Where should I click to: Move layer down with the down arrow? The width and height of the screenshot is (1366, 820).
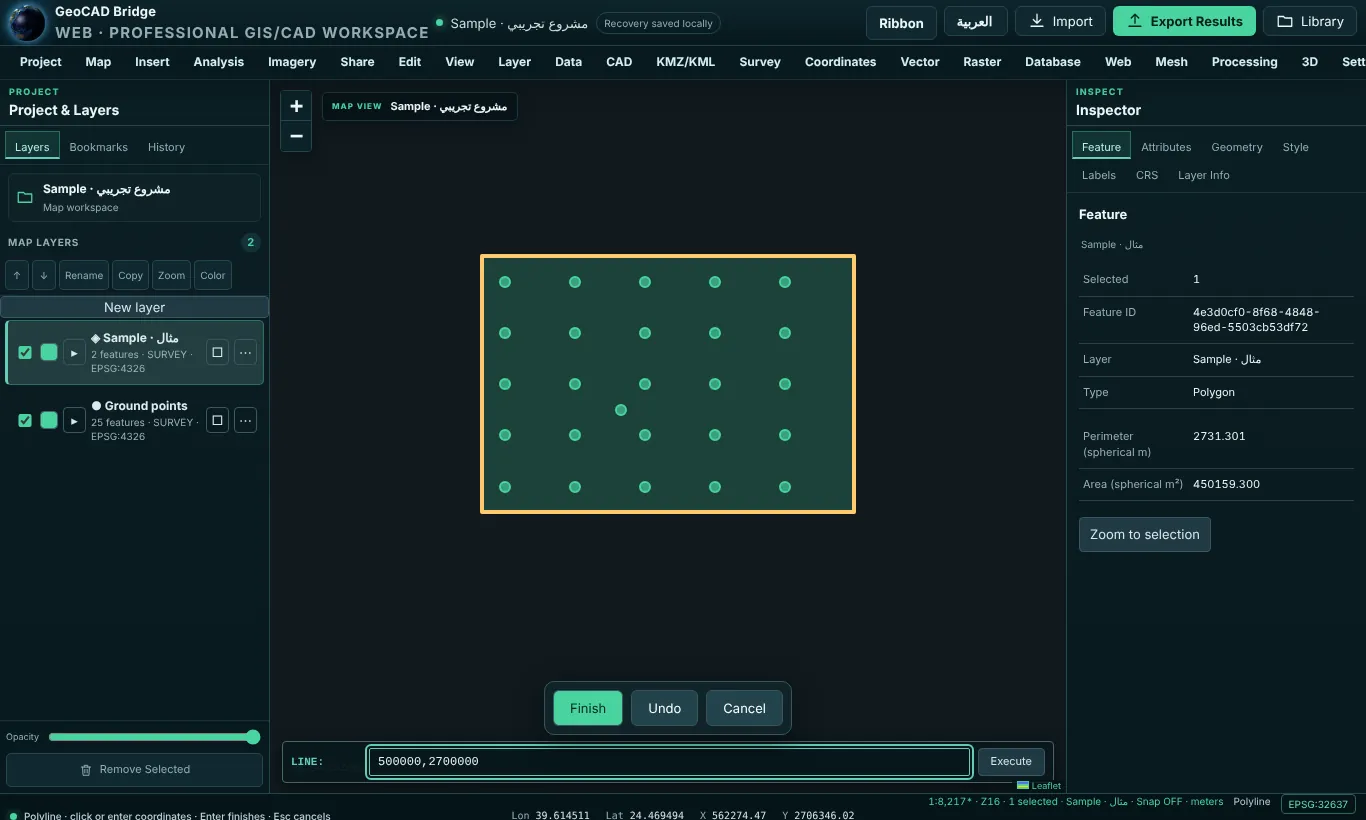click(x=44, y=275)
